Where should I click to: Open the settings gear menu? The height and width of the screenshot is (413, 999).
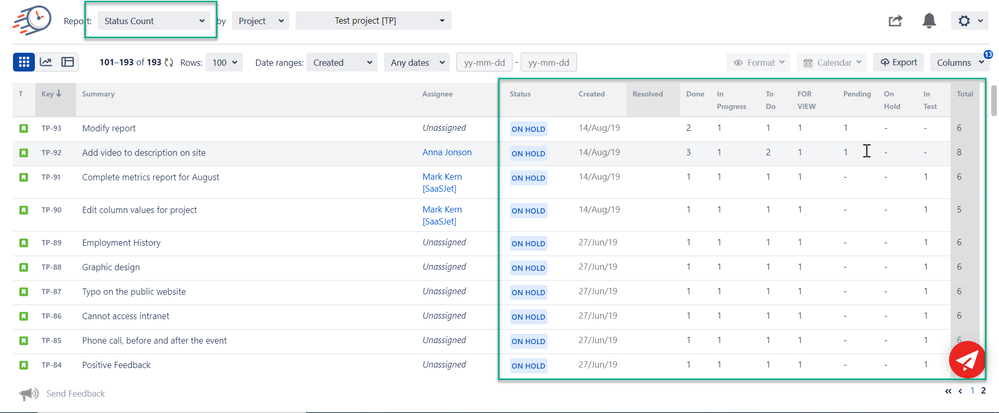click(970, 20)
